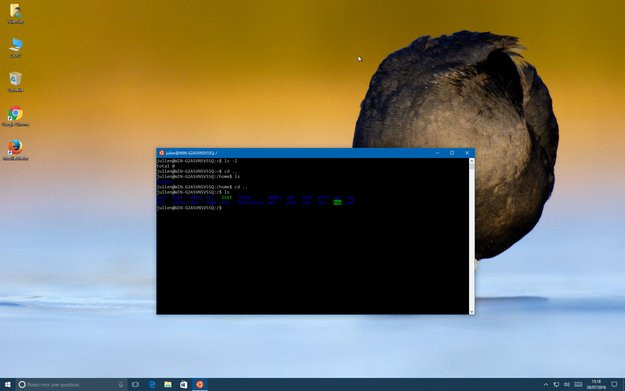Screen dimensions: 625x391
Task: Maximize the Bash terminal window
Action: (452, 153)
